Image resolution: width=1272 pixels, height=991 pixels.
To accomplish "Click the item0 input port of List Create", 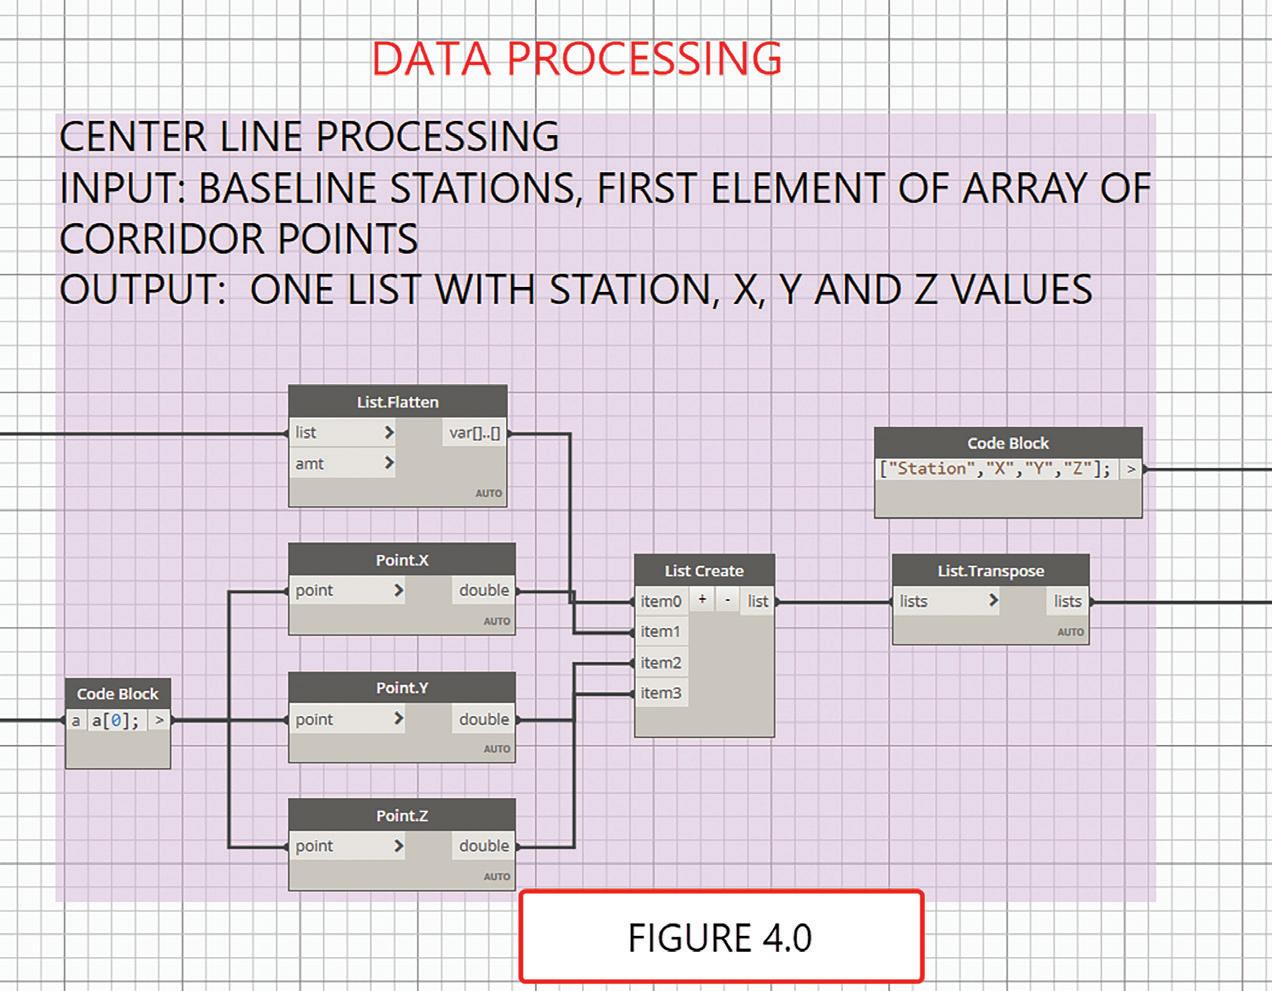I will 661,601.
